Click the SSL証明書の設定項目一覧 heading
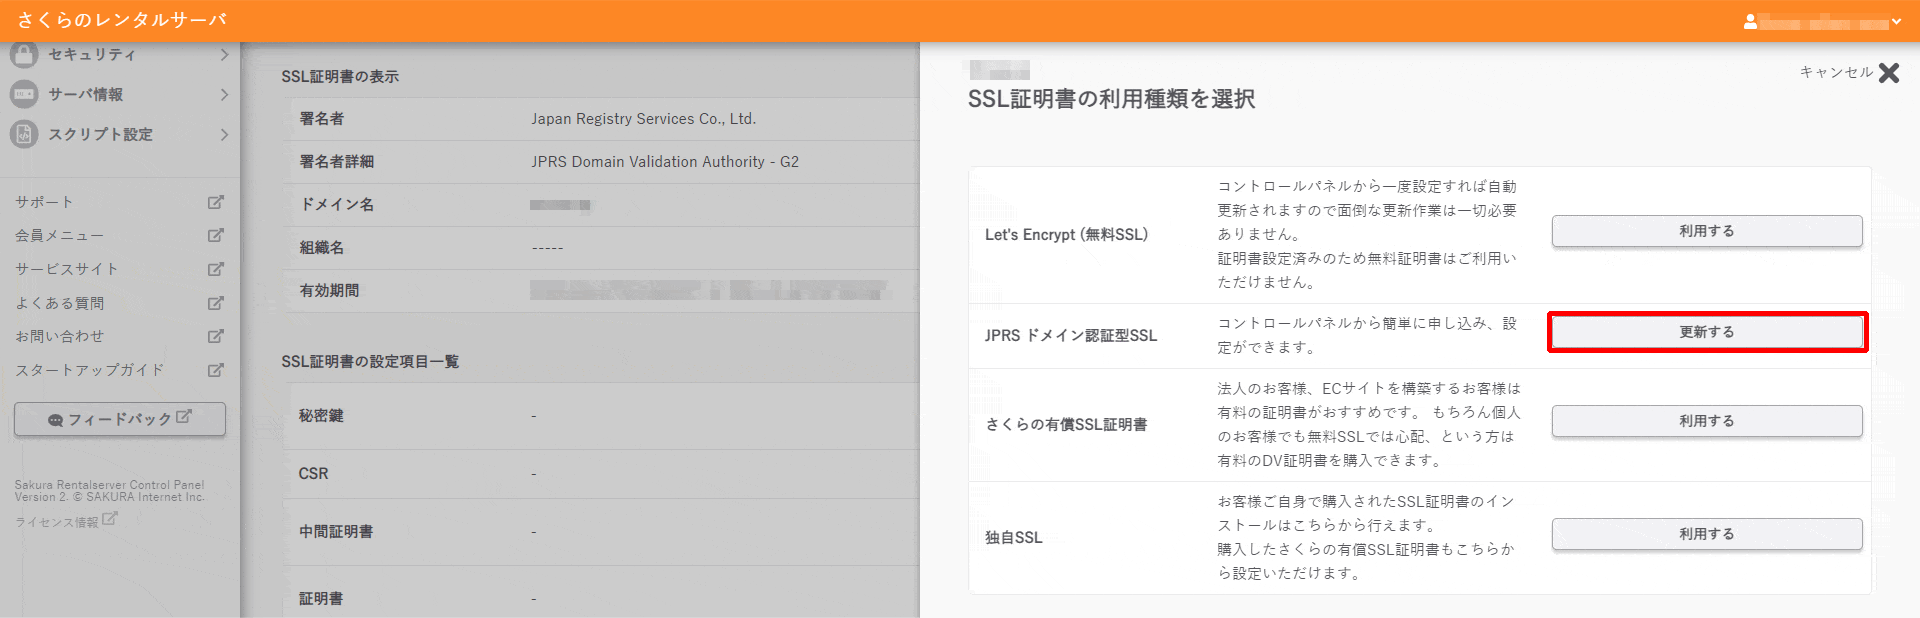This screenshot has height=618, width=1920. pyautogui.click(x=370, y=362)
